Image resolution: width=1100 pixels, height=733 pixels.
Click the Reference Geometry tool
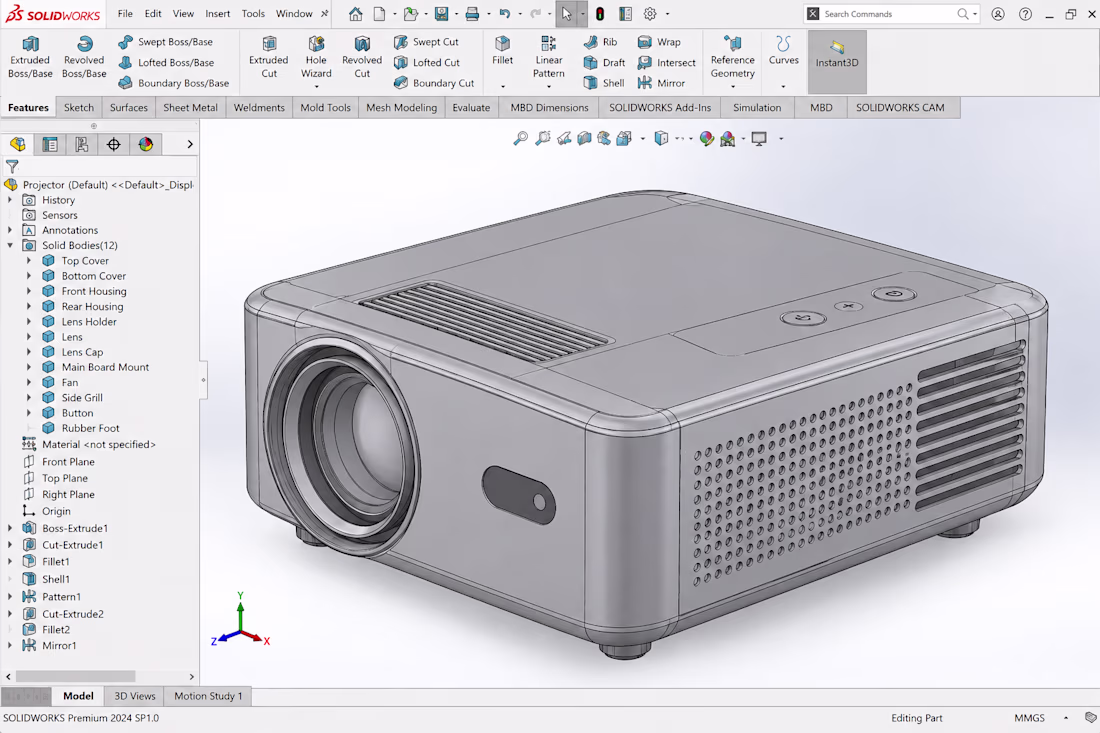(732, 56)
